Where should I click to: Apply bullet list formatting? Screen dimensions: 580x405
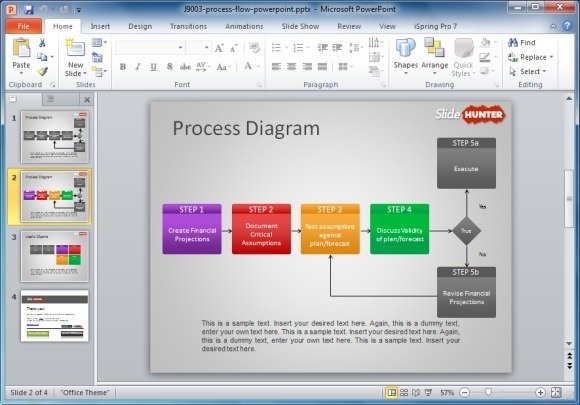point(276,47)
